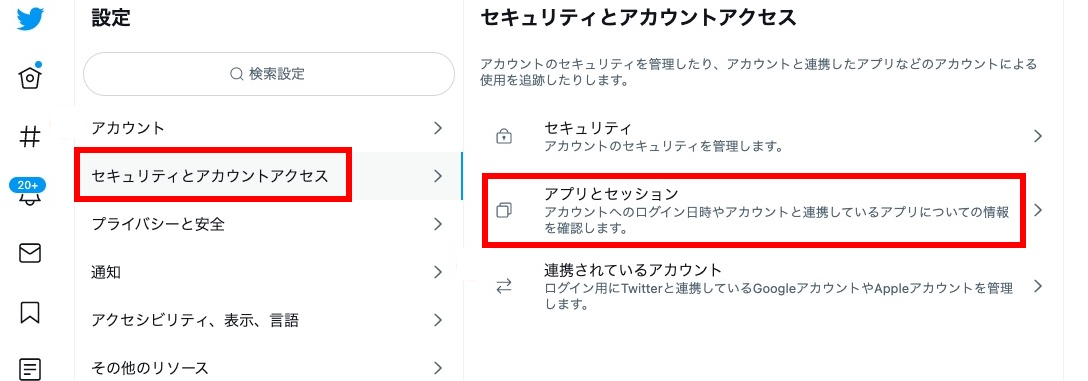1088x381 pixels.
Task: Open アプリとセッション settings link
Action: 763,210
